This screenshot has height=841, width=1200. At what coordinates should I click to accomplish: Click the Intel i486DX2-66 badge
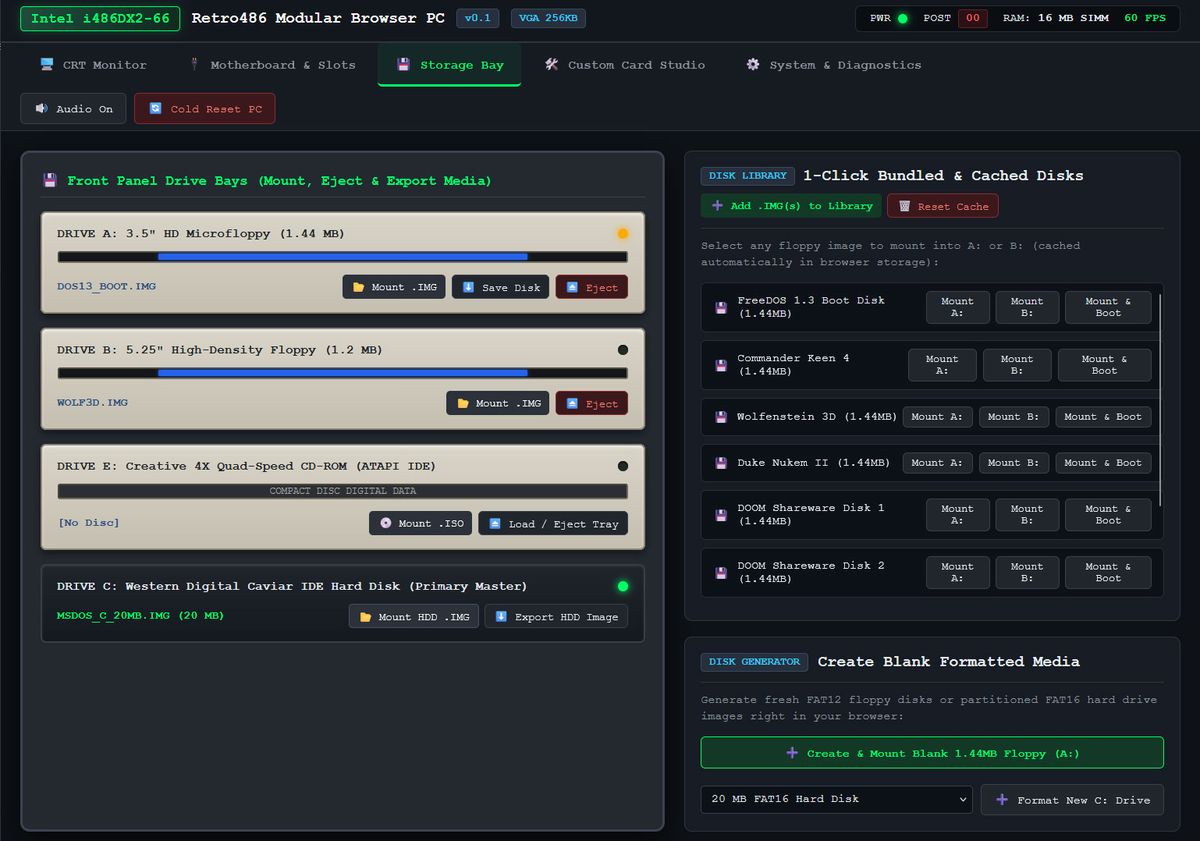coord(100,18)
